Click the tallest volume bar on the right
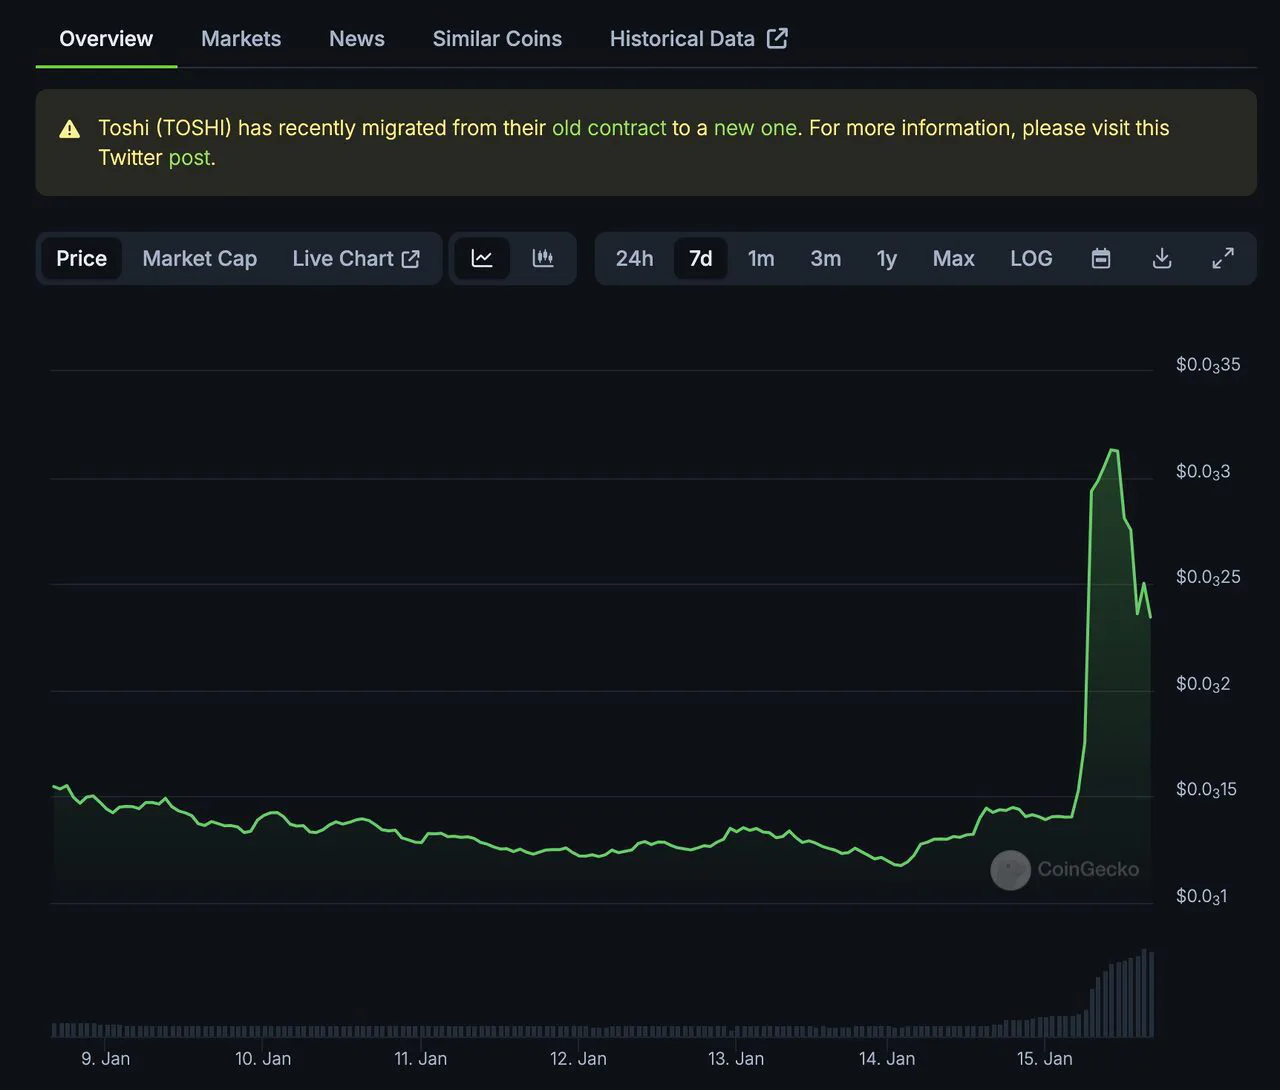Screen dimensions: 1280x1090 click(x=1144, y=993)
